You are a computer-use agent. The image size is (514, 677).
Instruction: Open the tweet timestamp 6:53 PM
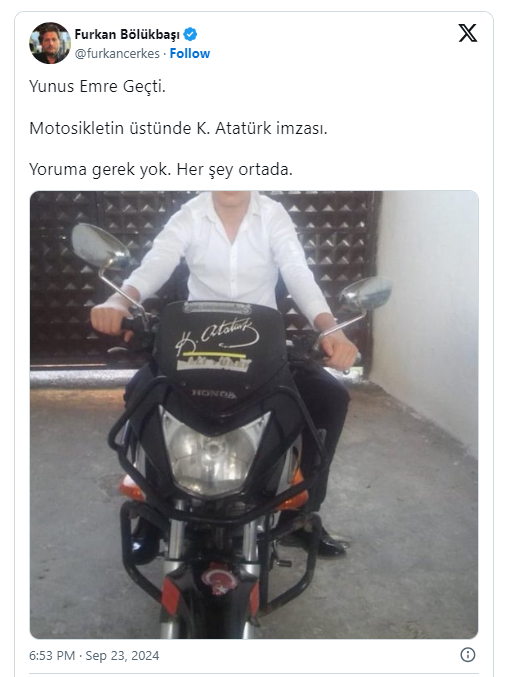(x=52, y=655)
